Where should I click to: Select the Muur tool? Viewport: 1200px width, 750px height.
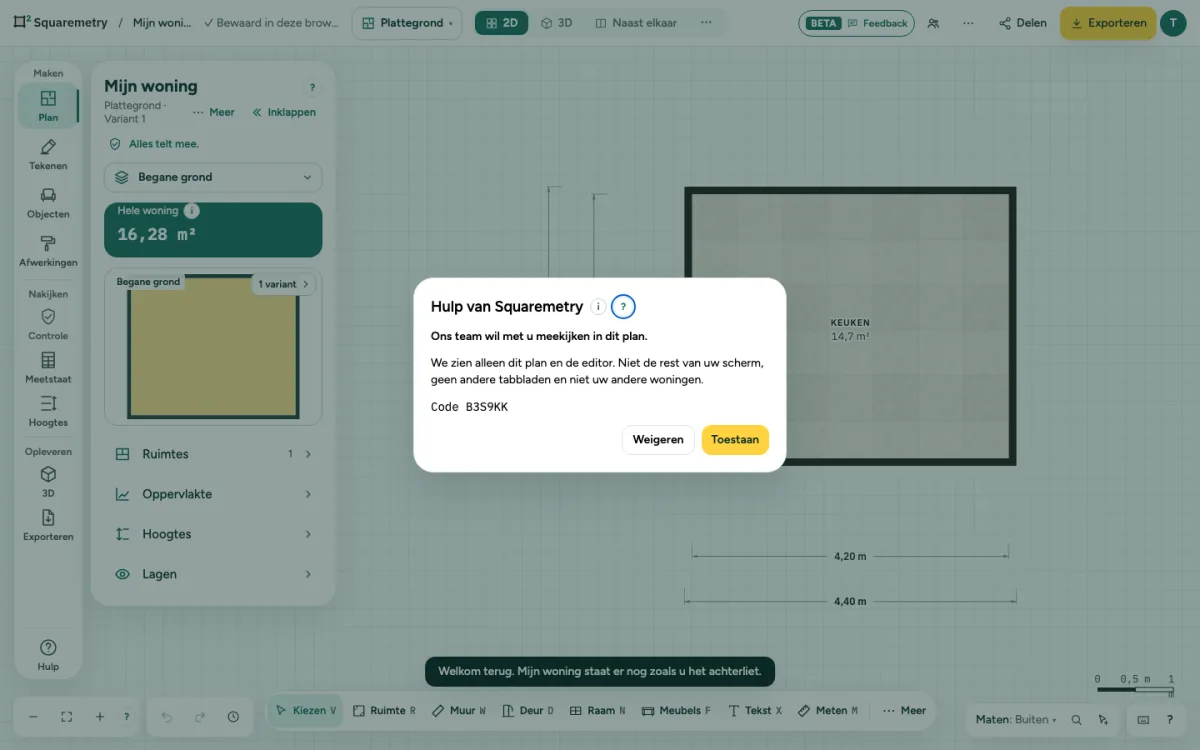pyautogui.click(x=459, y=711)
